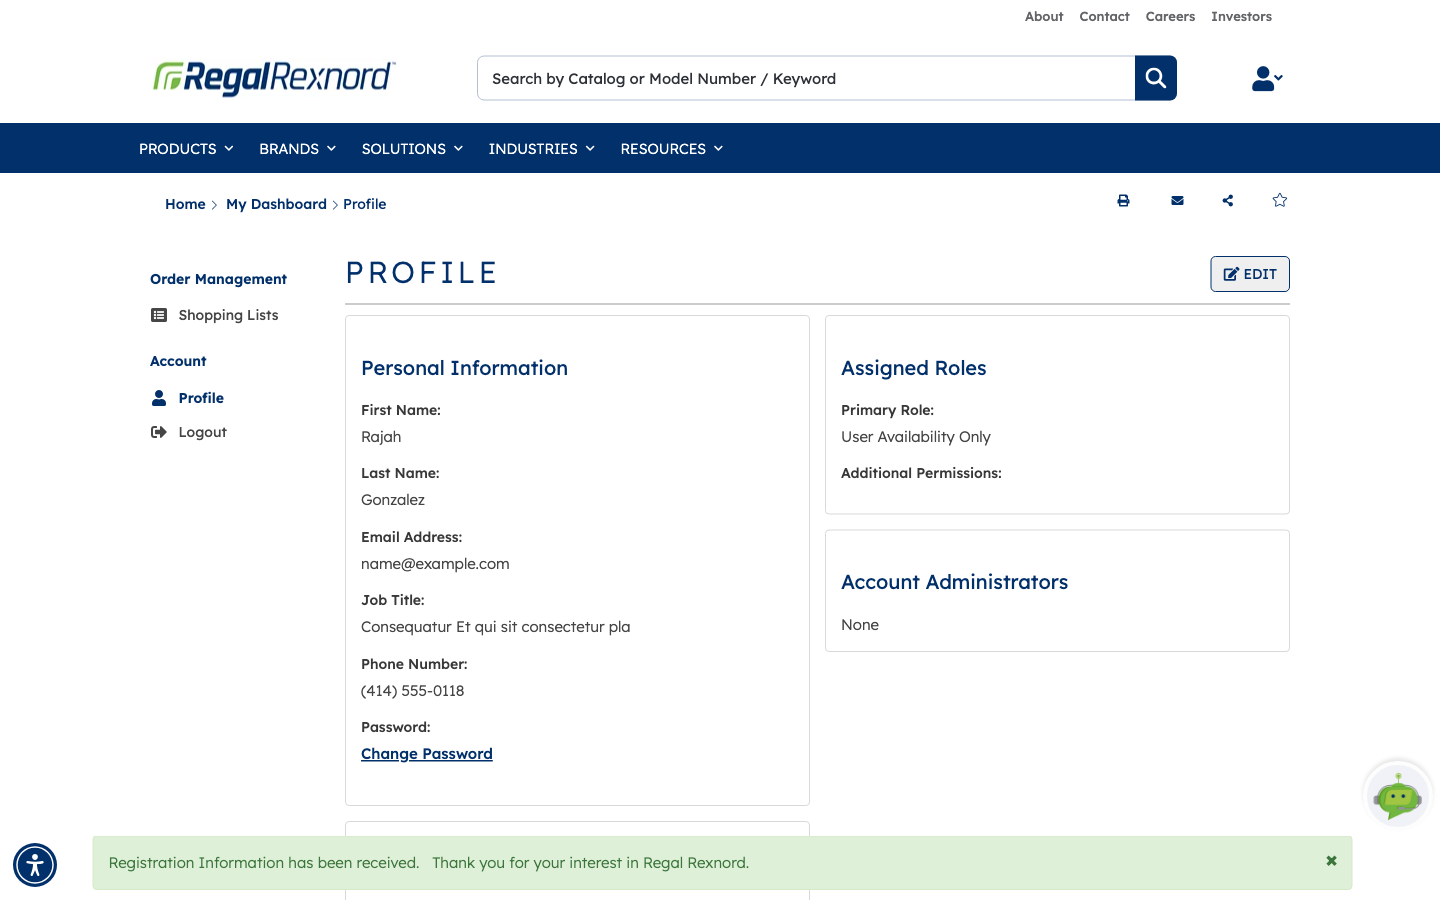Expand the INDUSTRIES menu
Viewport: 1440px width, 900px height.
(x=542, y=149)
